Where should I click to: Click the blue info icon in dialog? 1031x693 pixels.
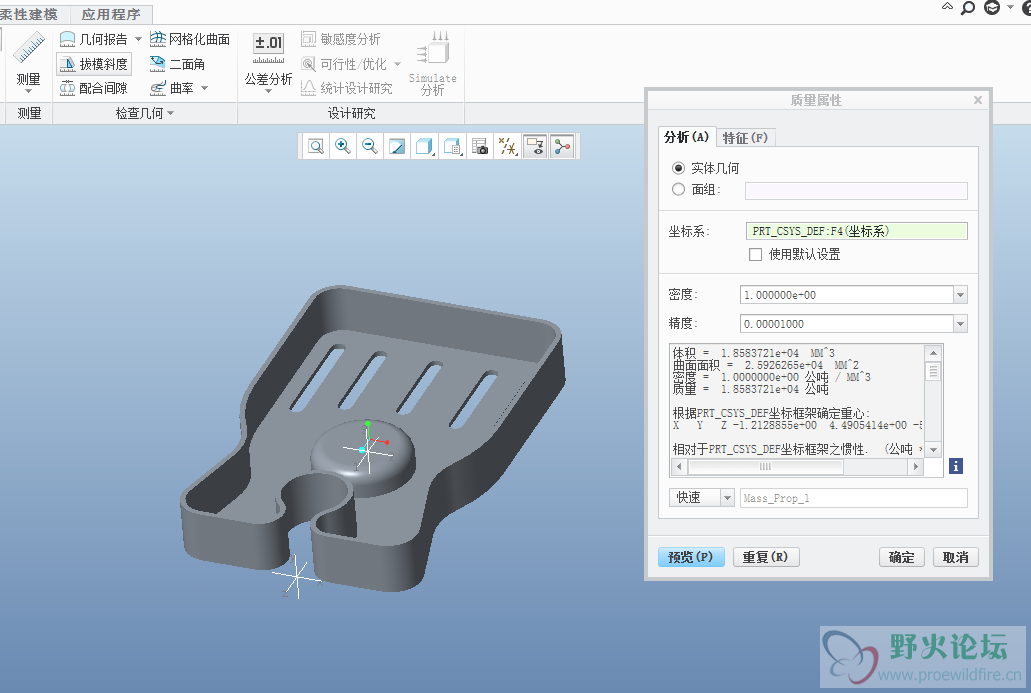pos(956,466)
